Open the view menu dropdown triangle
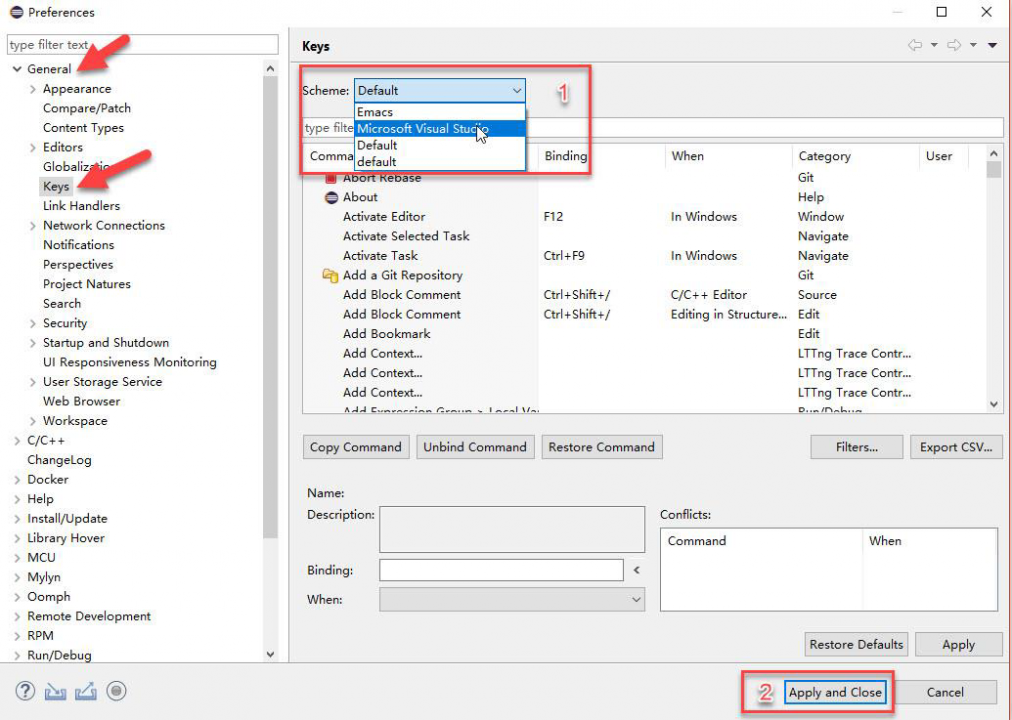This screenshot has height=720, width=1012. [x=992, y=45]
